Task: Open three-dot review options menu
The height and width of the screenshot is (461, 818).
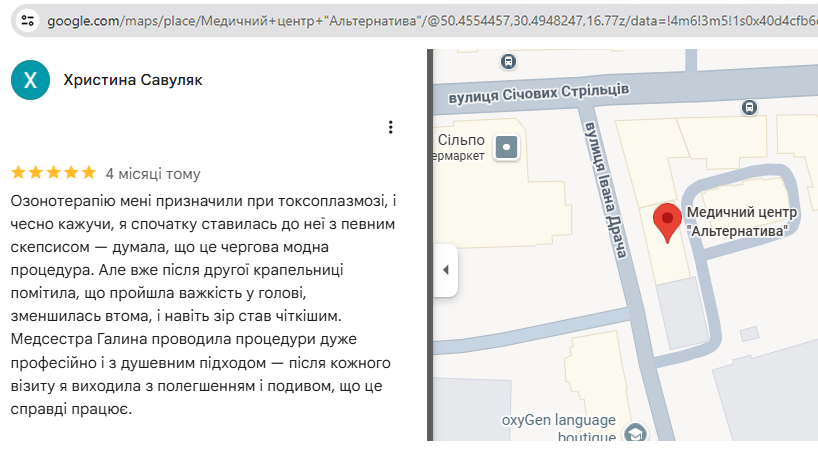Action: coord(391,127)
